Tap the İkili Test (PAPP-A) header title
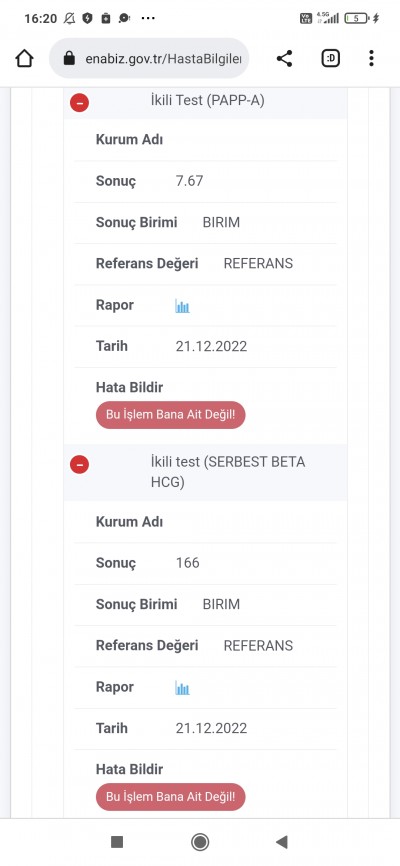The image size is (400, 866). (207, 101)
